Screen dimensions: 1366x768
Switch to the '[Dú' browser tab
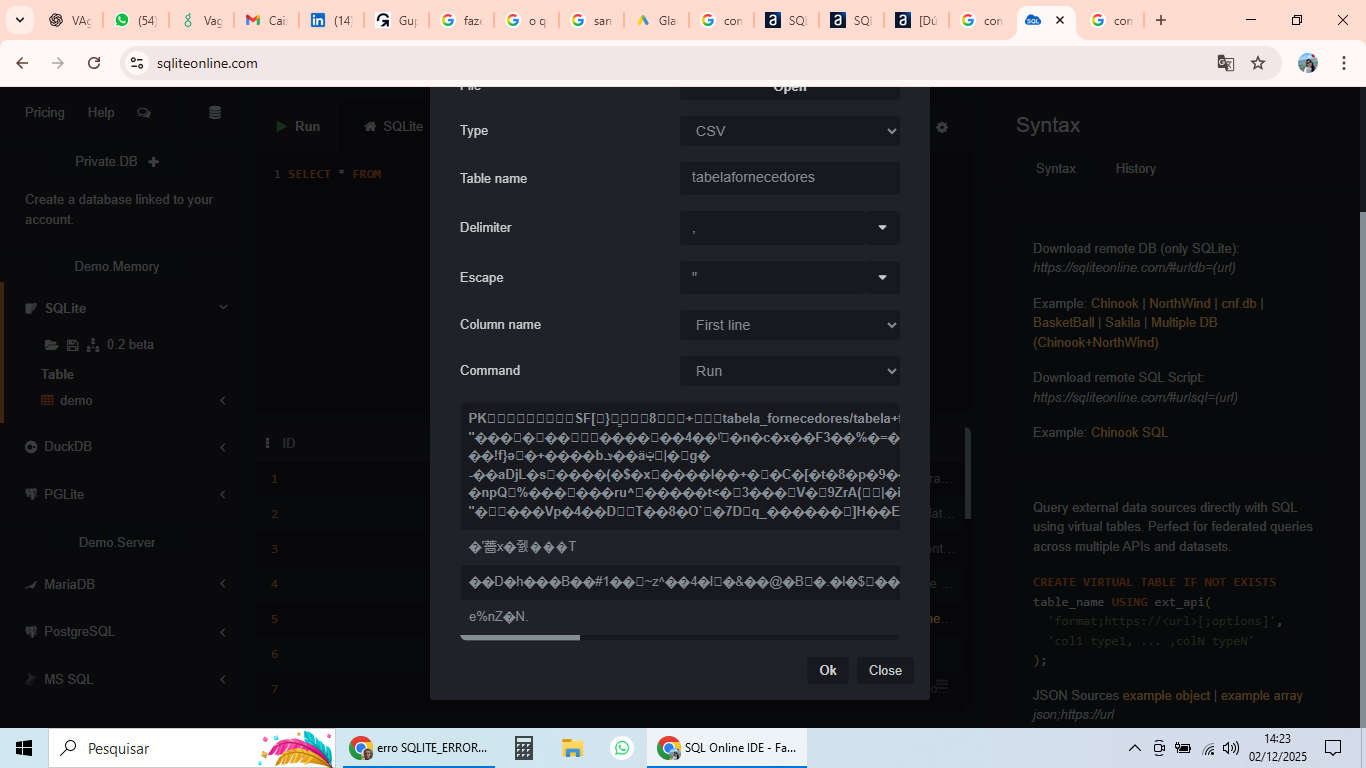916,20
